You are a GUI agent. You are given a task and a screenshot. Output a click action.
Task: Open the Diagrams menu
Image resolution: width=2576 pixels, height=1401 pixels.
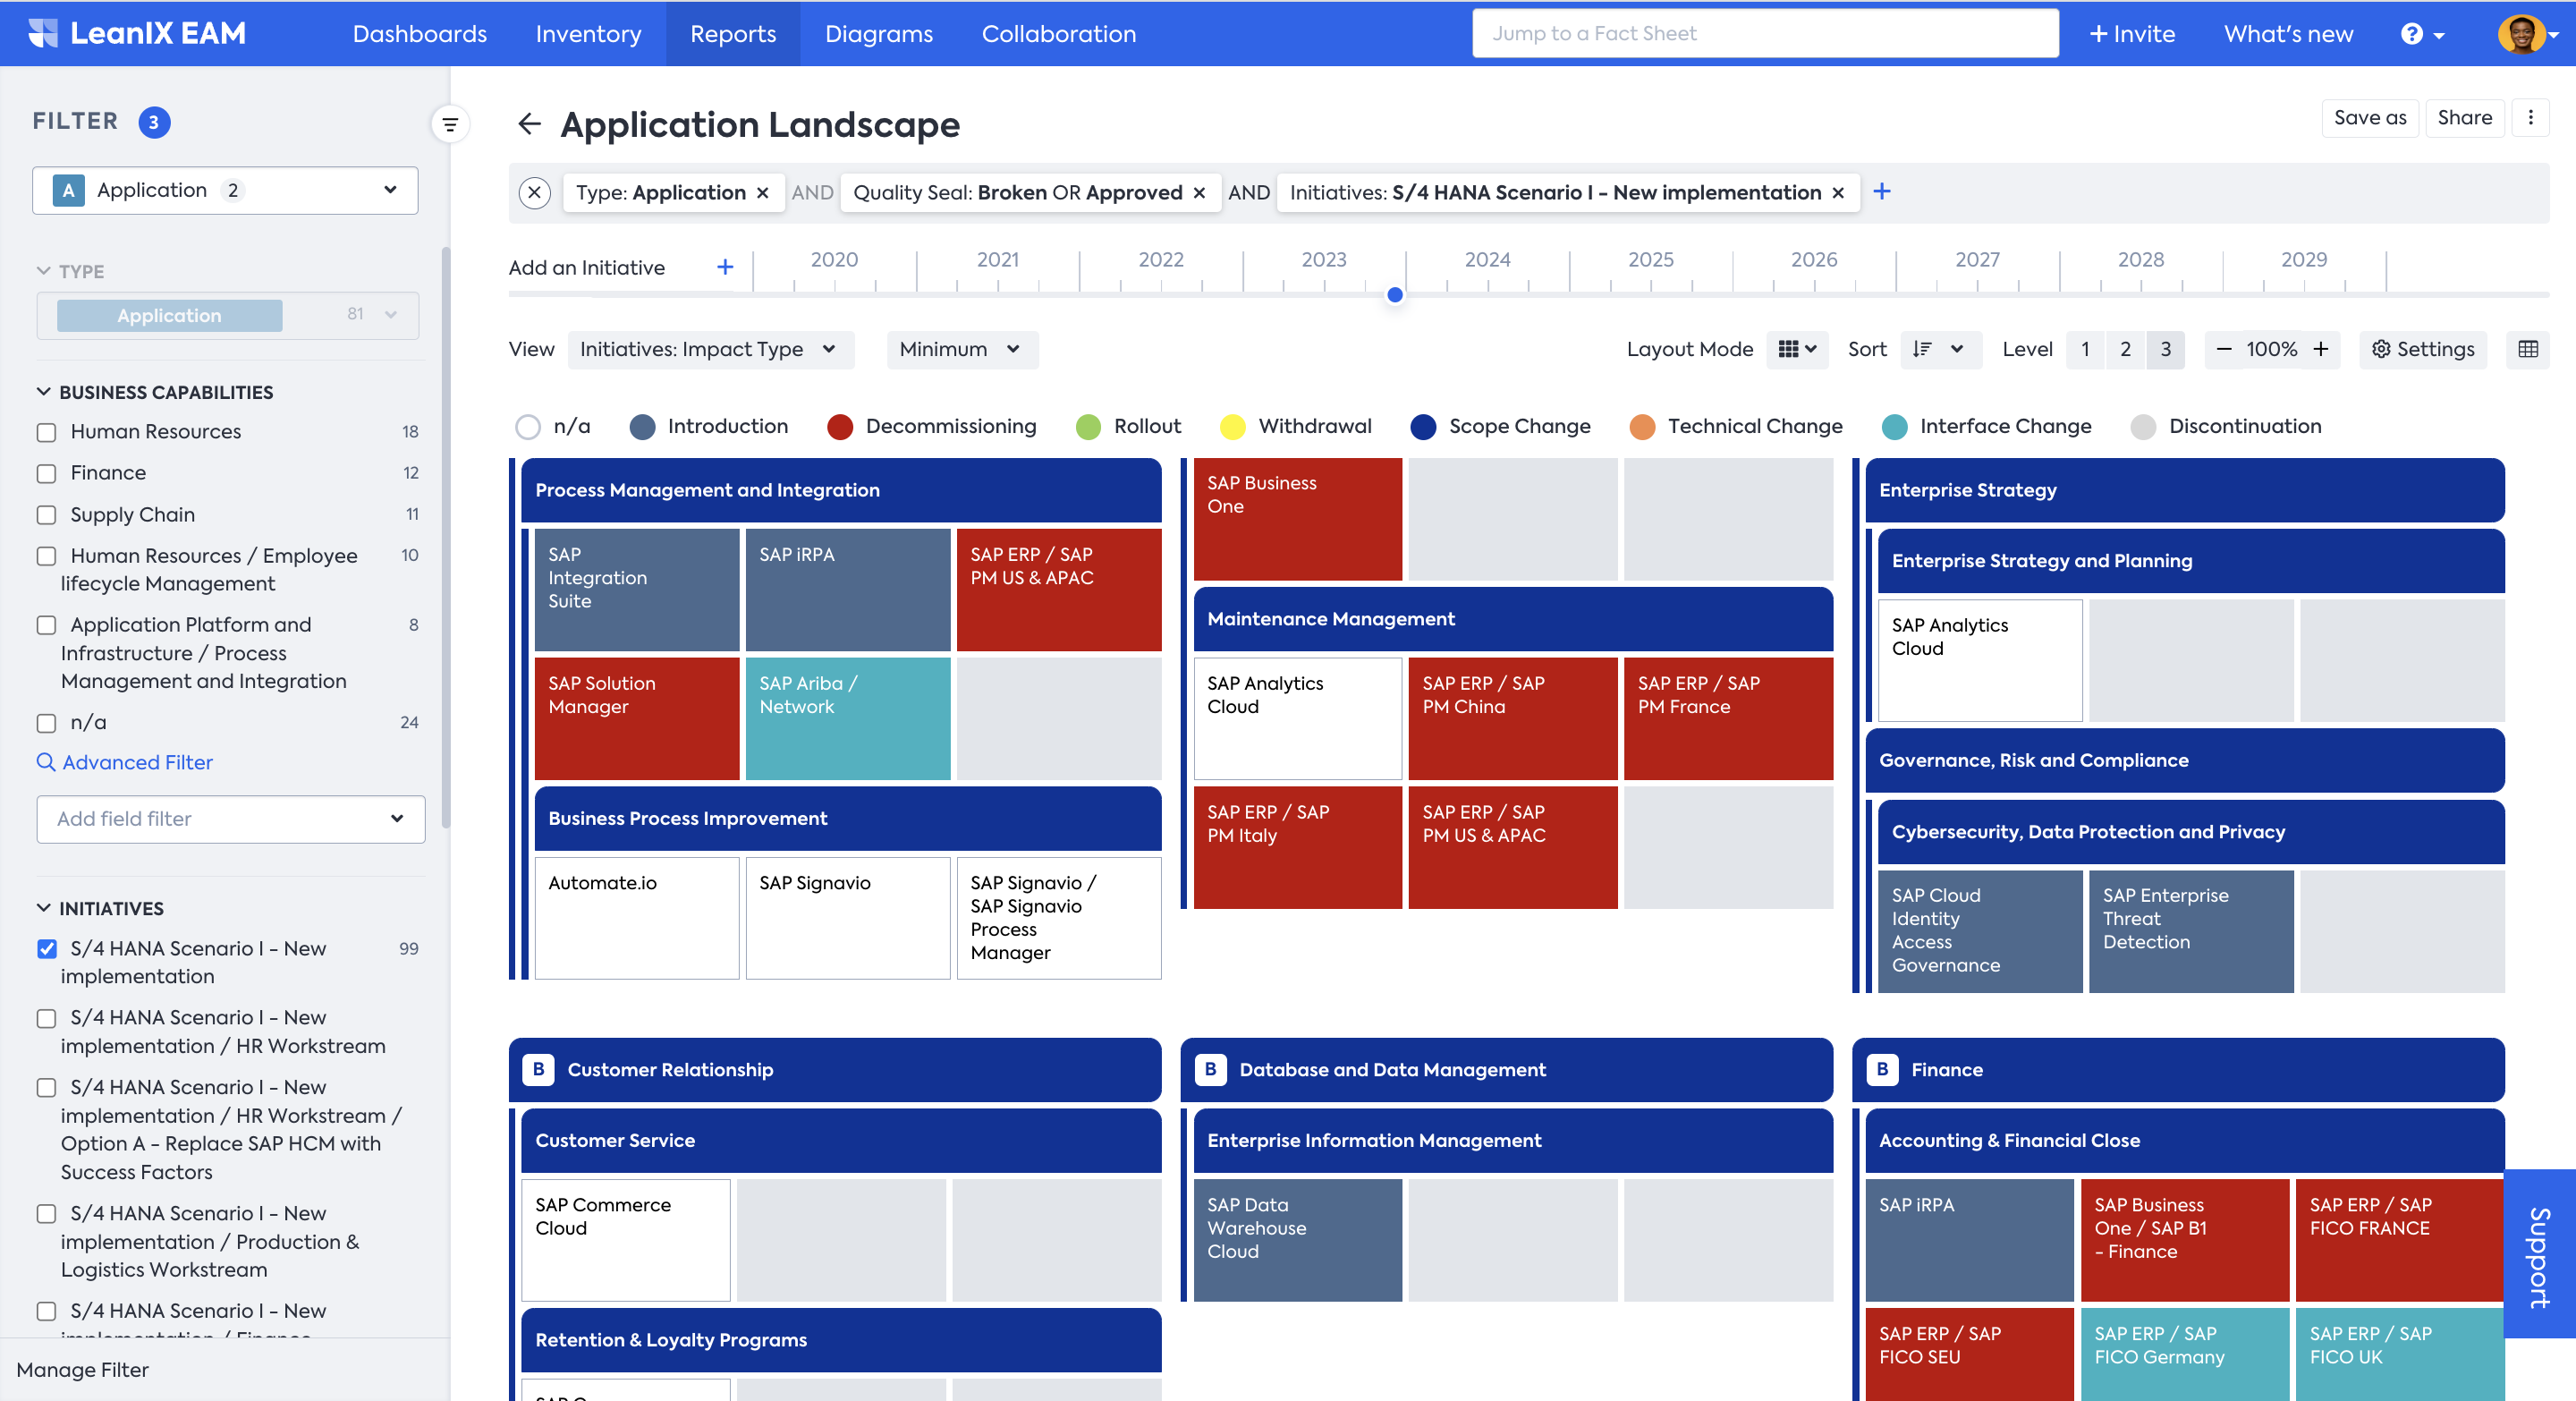879,34
